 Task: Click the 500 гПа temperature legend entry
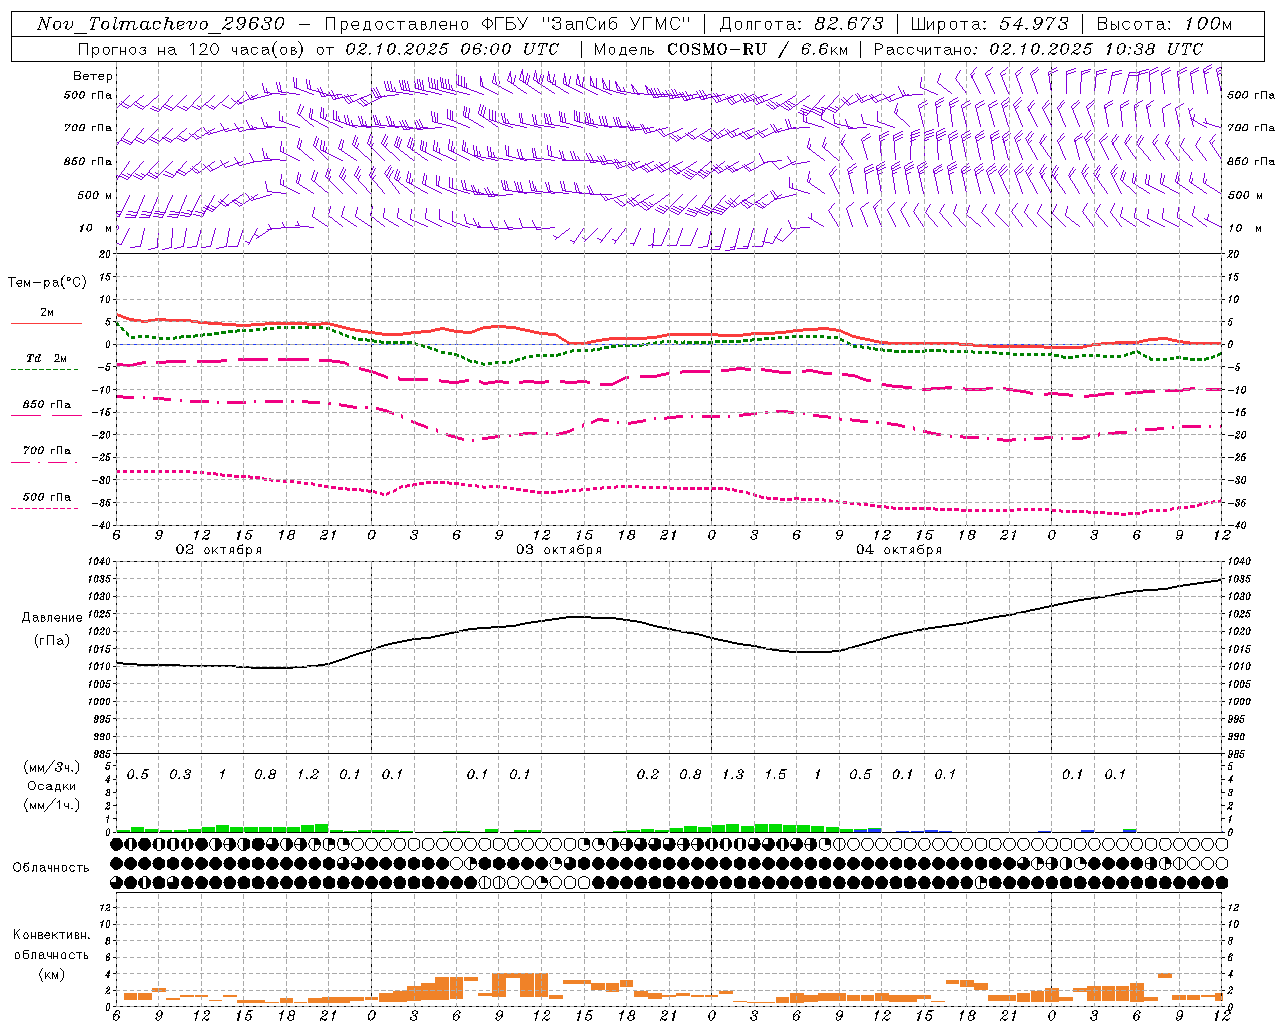pos(47,497)
